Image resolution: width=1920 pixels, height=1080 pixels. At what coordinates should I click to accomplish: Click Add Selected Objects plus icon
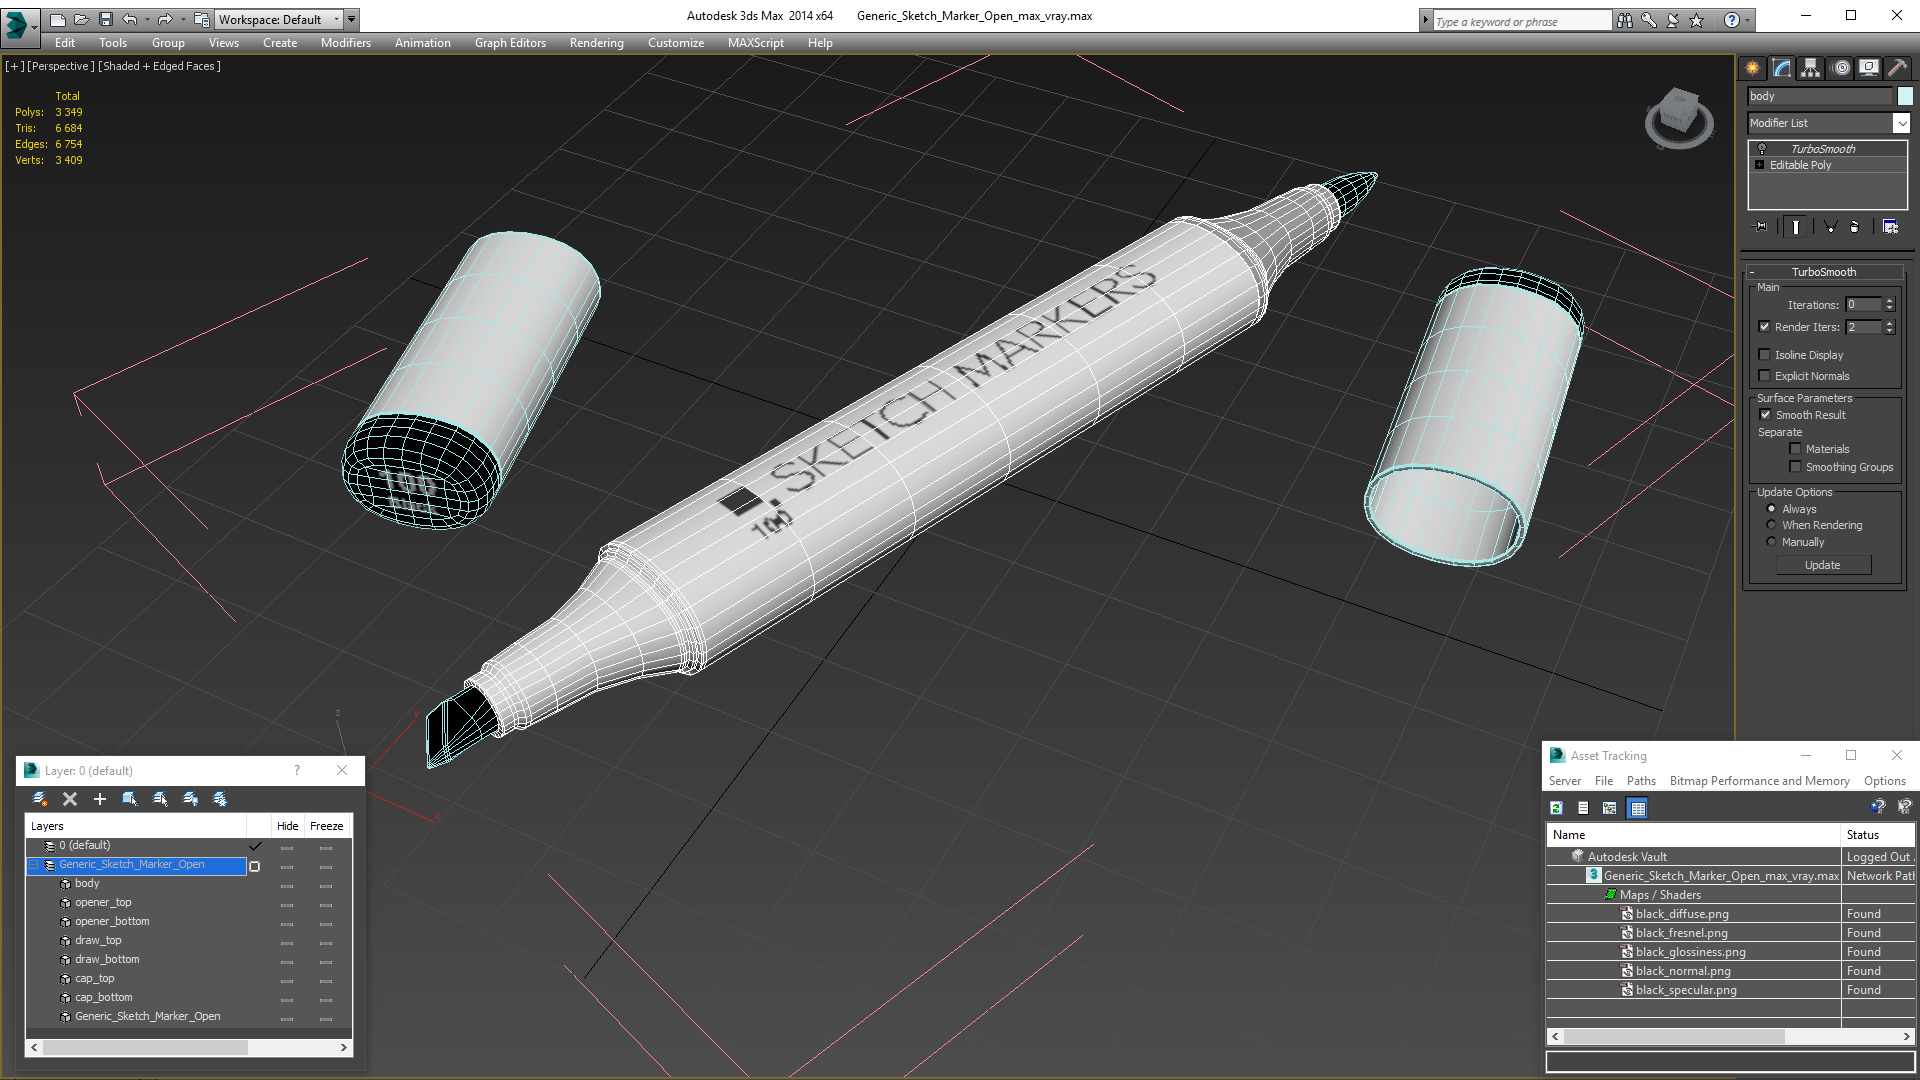pyautogui.click(x=100, y=799)
